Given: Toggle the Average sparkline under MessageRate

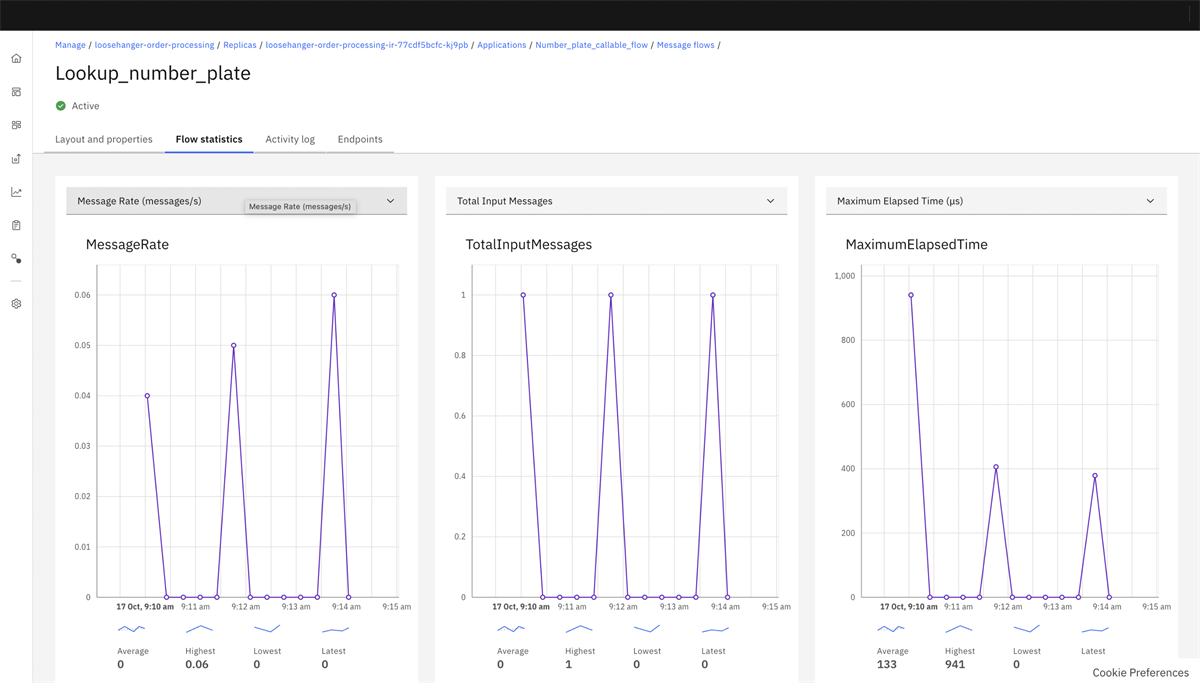Looking at the screenshot, I should pyautogui.click(x=130, y=628).
